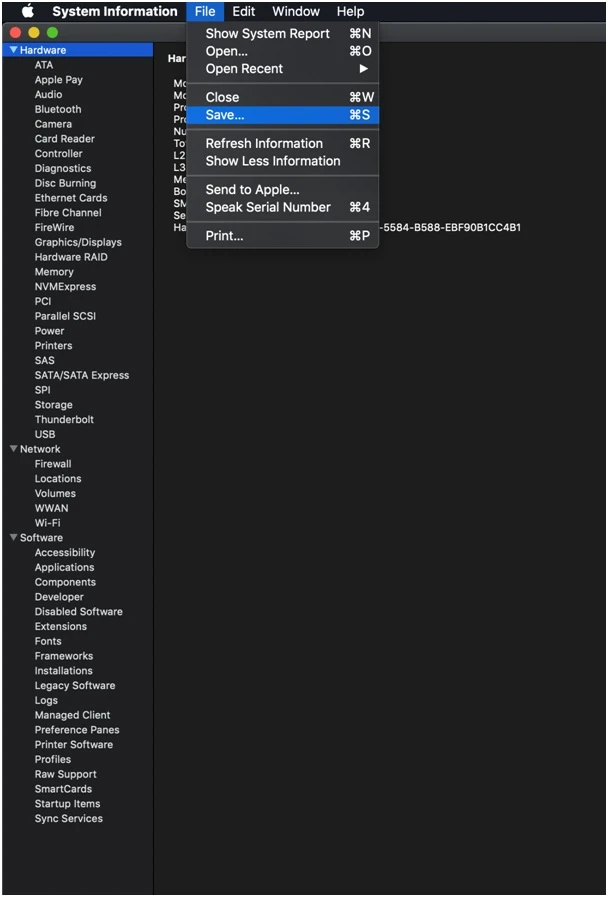Open the Wi-Fi network entry
Screen dimensions: 608x897
(47, 523)
